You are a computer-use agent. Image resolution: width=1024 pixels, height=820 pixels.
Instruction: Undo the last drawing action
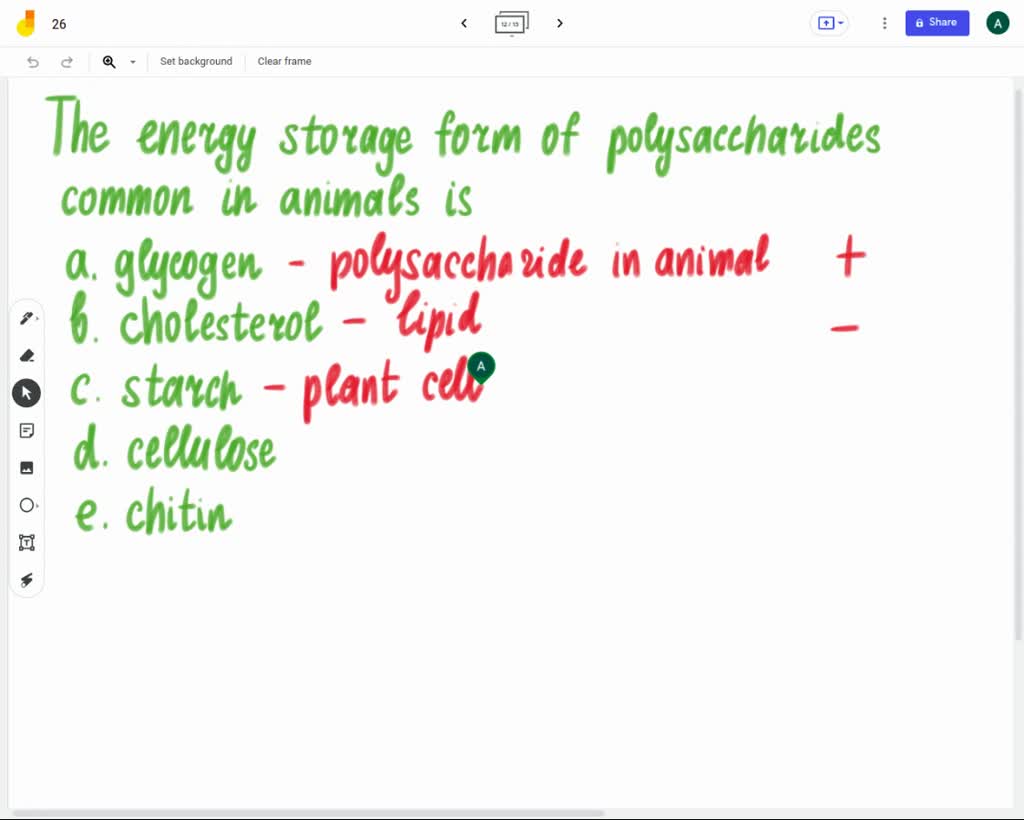click(x=33, y=61)
